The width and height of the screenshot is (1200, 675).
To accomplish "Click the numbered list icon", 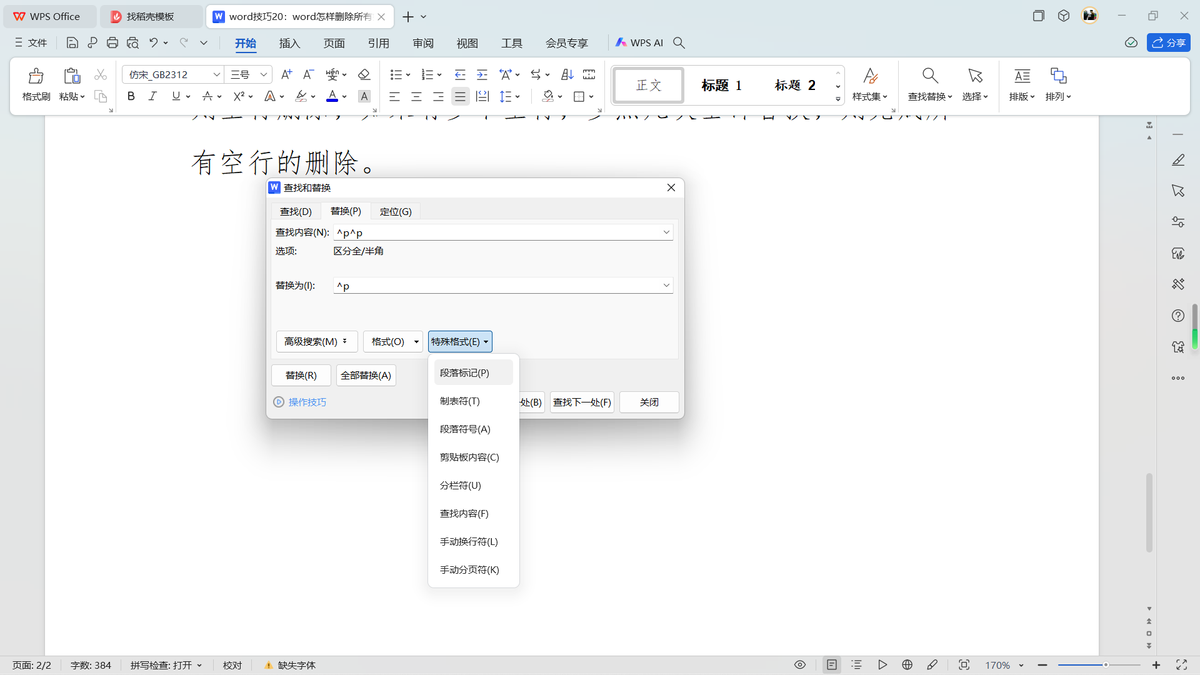I will point(427,75).
